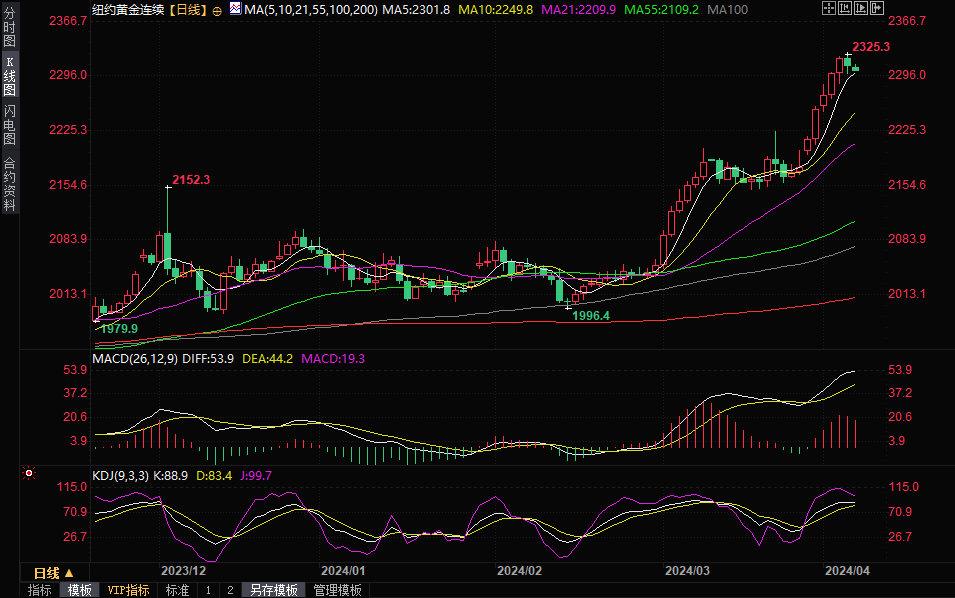Switch to template number 2

pyautogui.click(x=230, y=590)
